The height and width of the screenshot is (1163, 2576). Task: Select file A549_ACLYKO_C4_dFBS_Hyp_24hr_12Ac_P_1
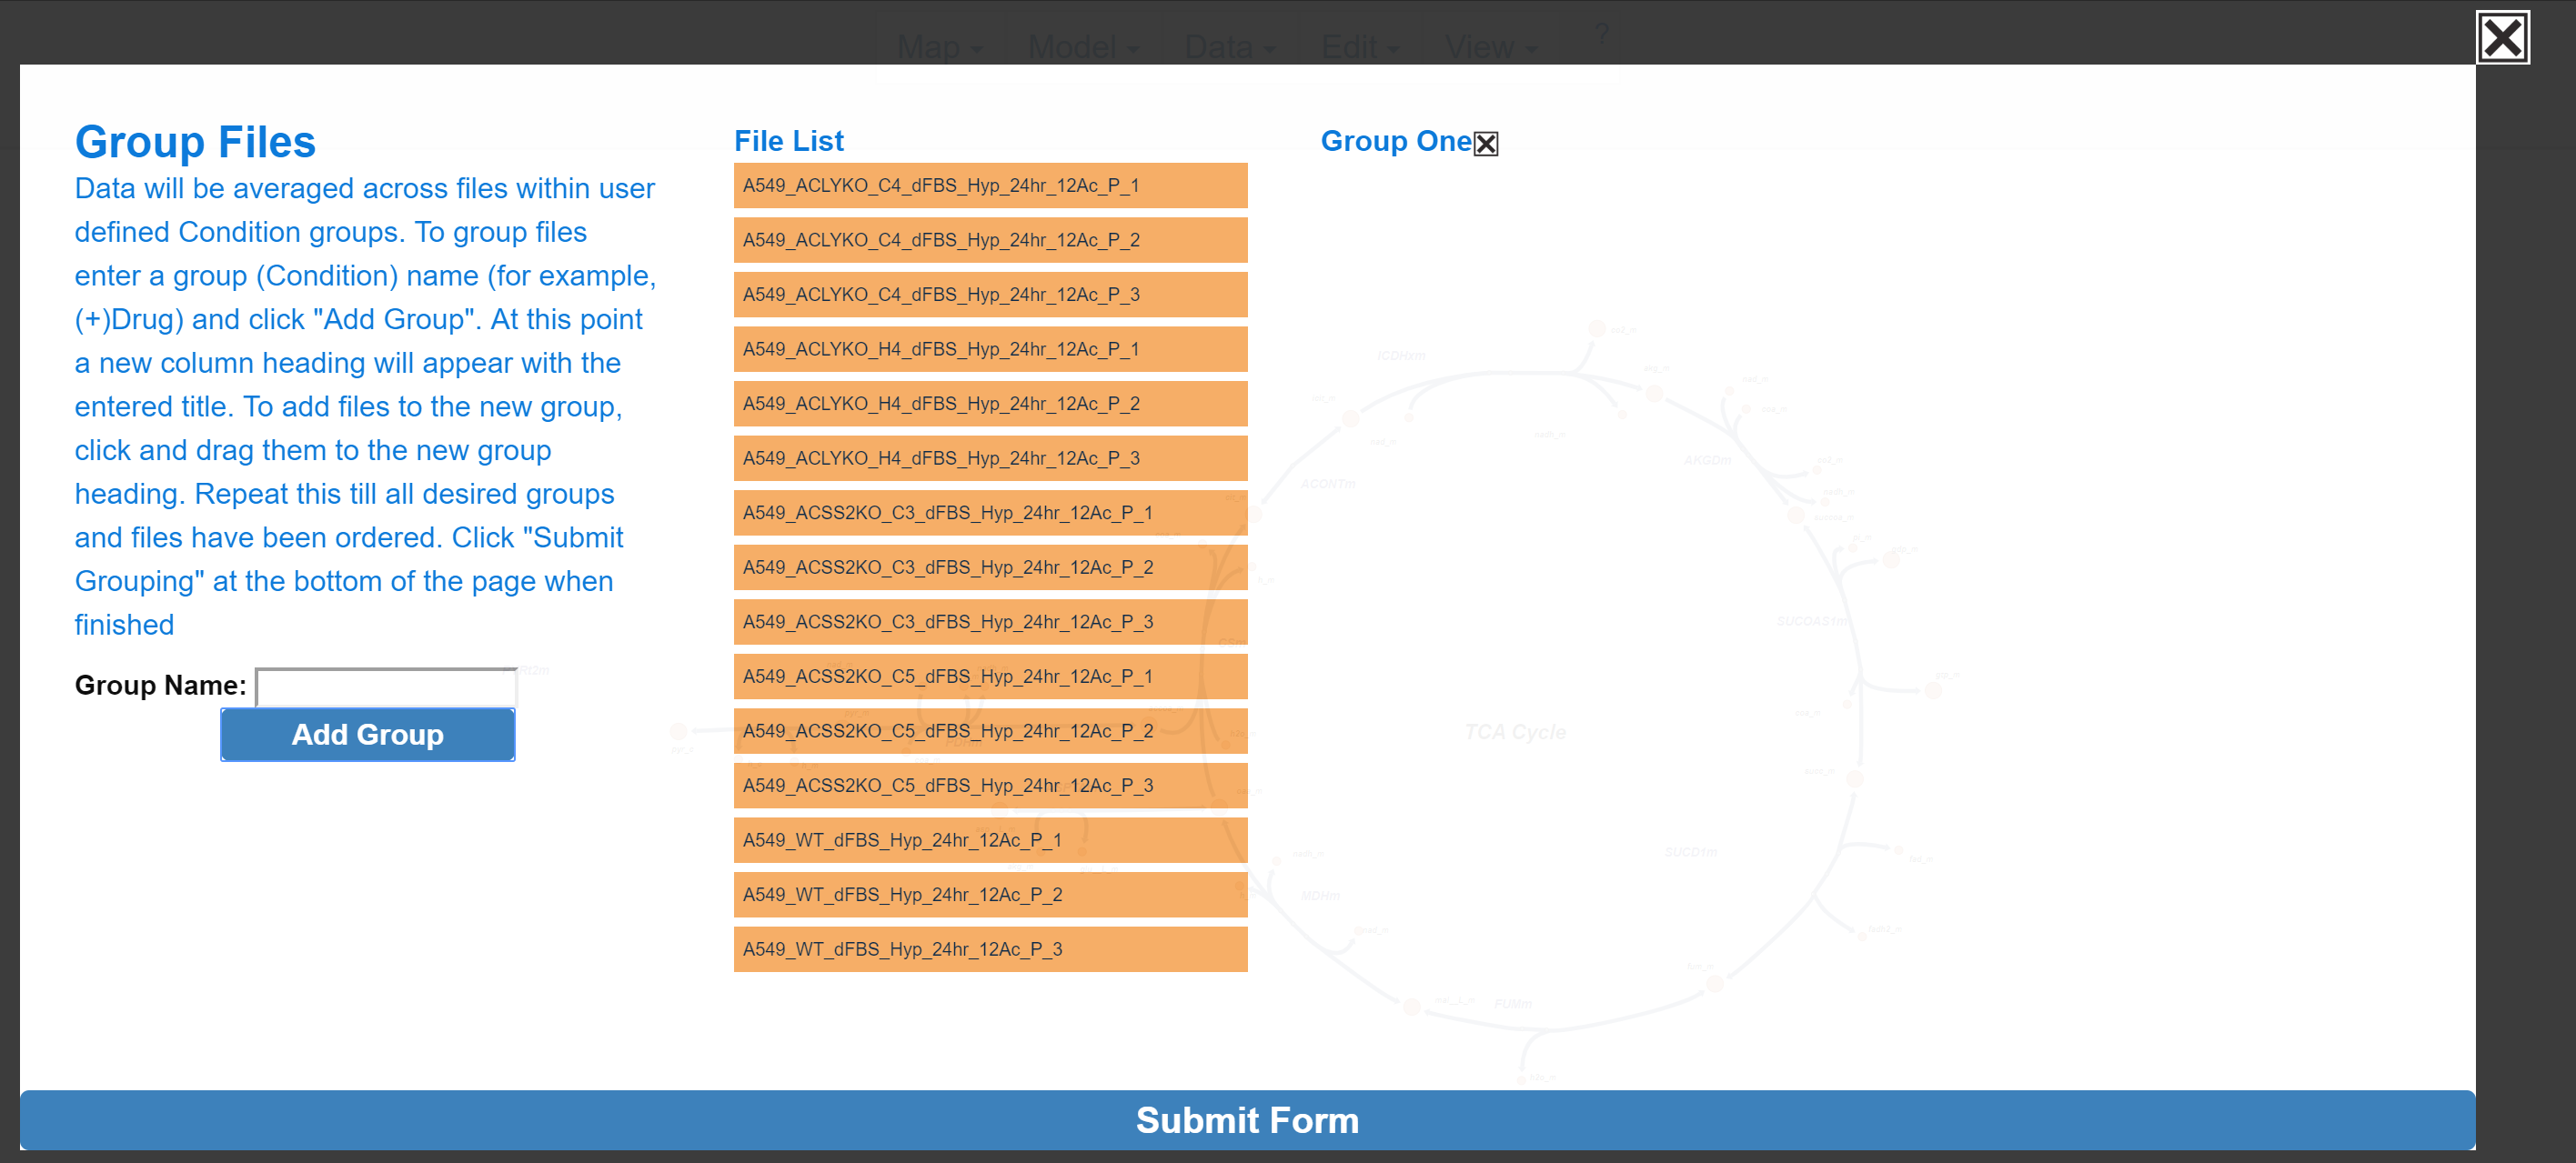point(990,185)
